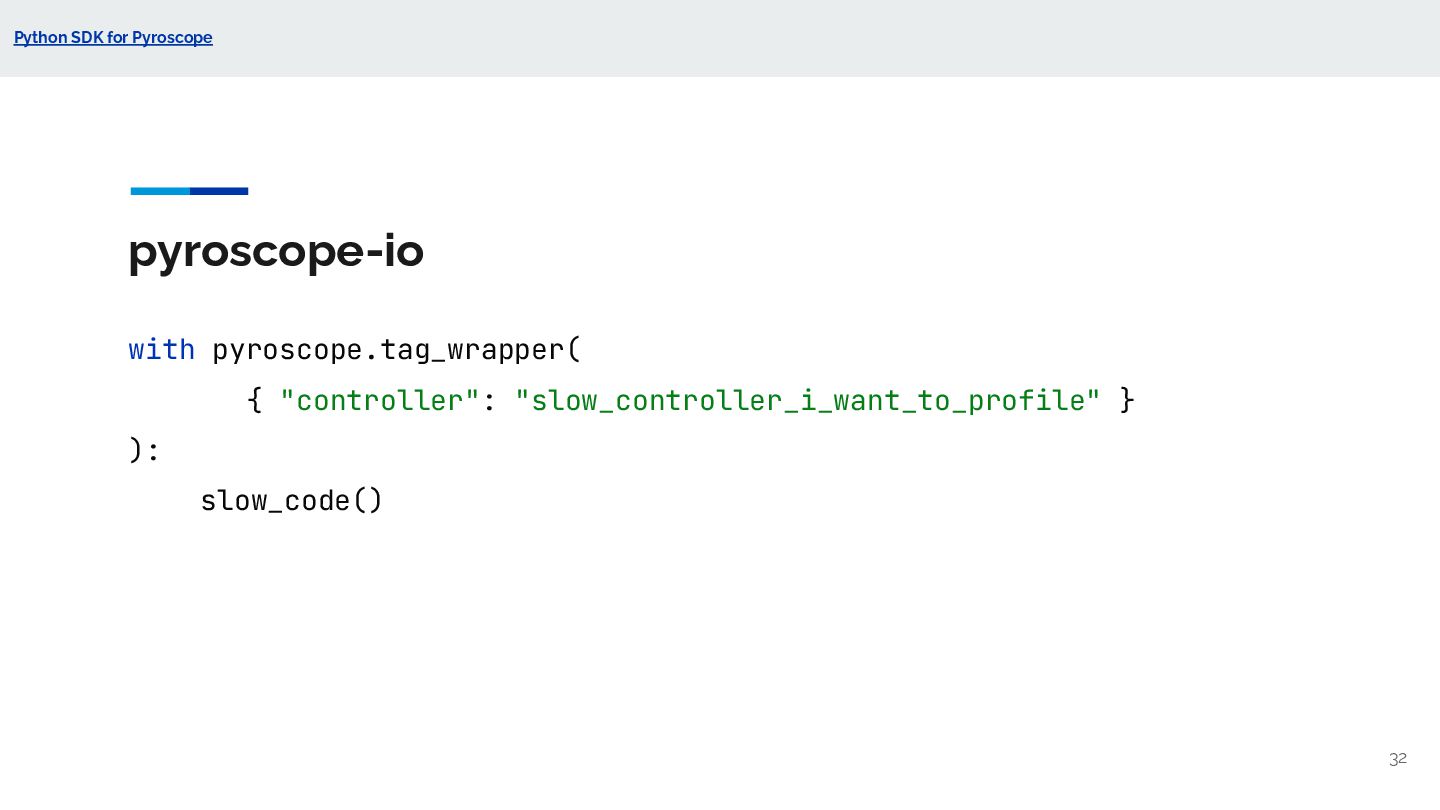Click the pyroscope-io slide title
Viewport: 1440px width, 810px height.
276,251
